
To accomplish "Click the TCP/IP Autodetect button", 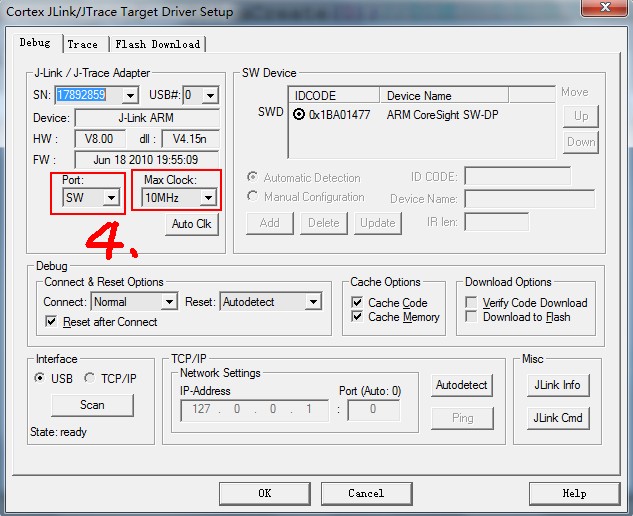I will coord(462,385).
